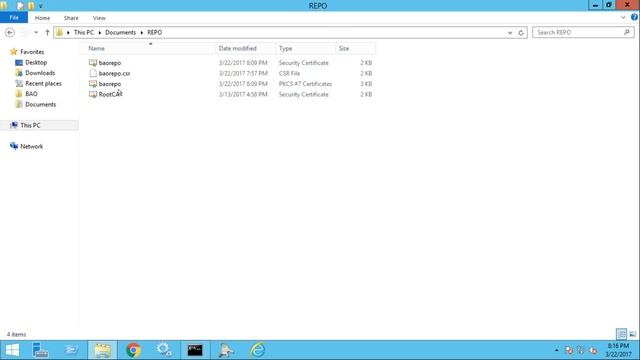Open the Share ribbon tab
The height and width of the screenshot is (360, 640).
(71, 18)
